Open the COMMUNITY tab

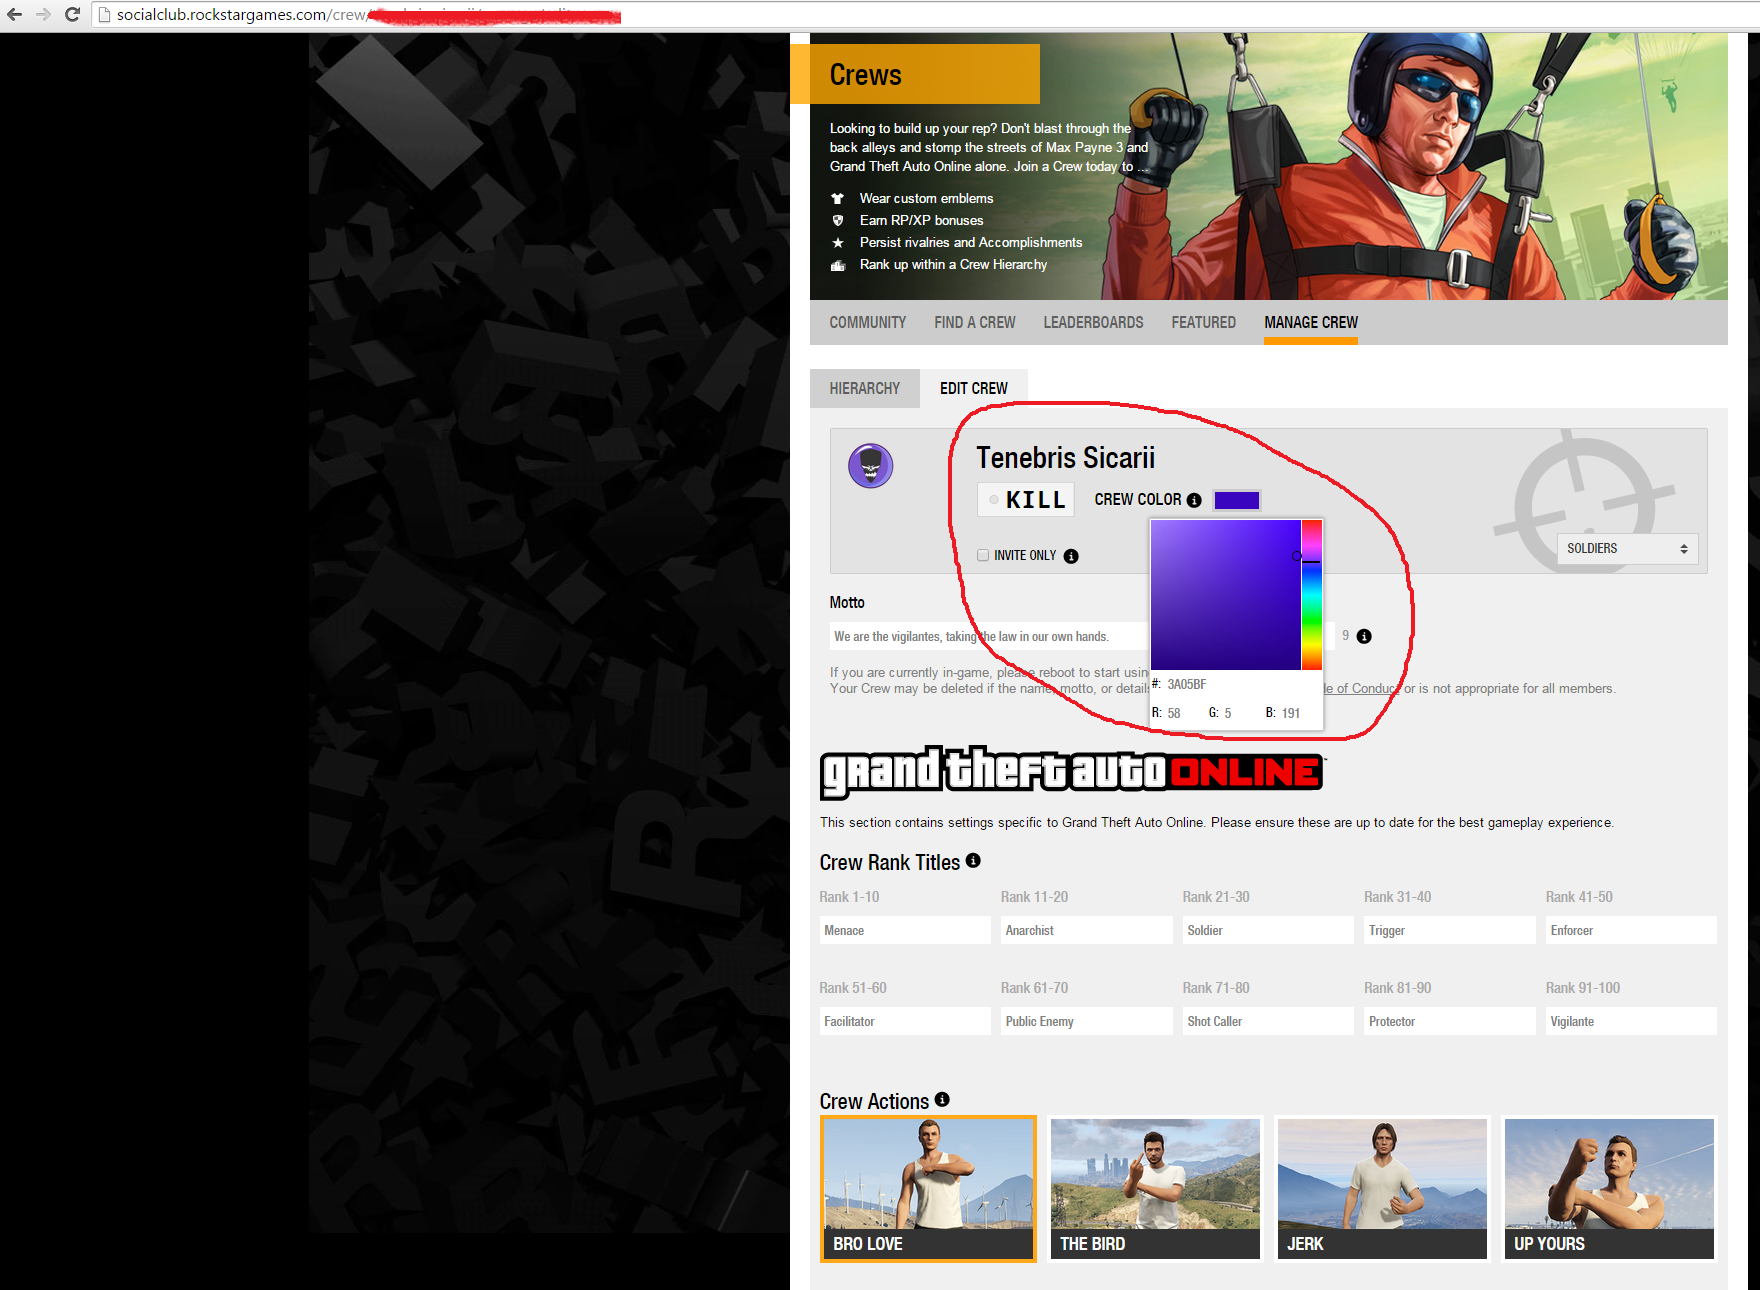click(x=868, y=322)
